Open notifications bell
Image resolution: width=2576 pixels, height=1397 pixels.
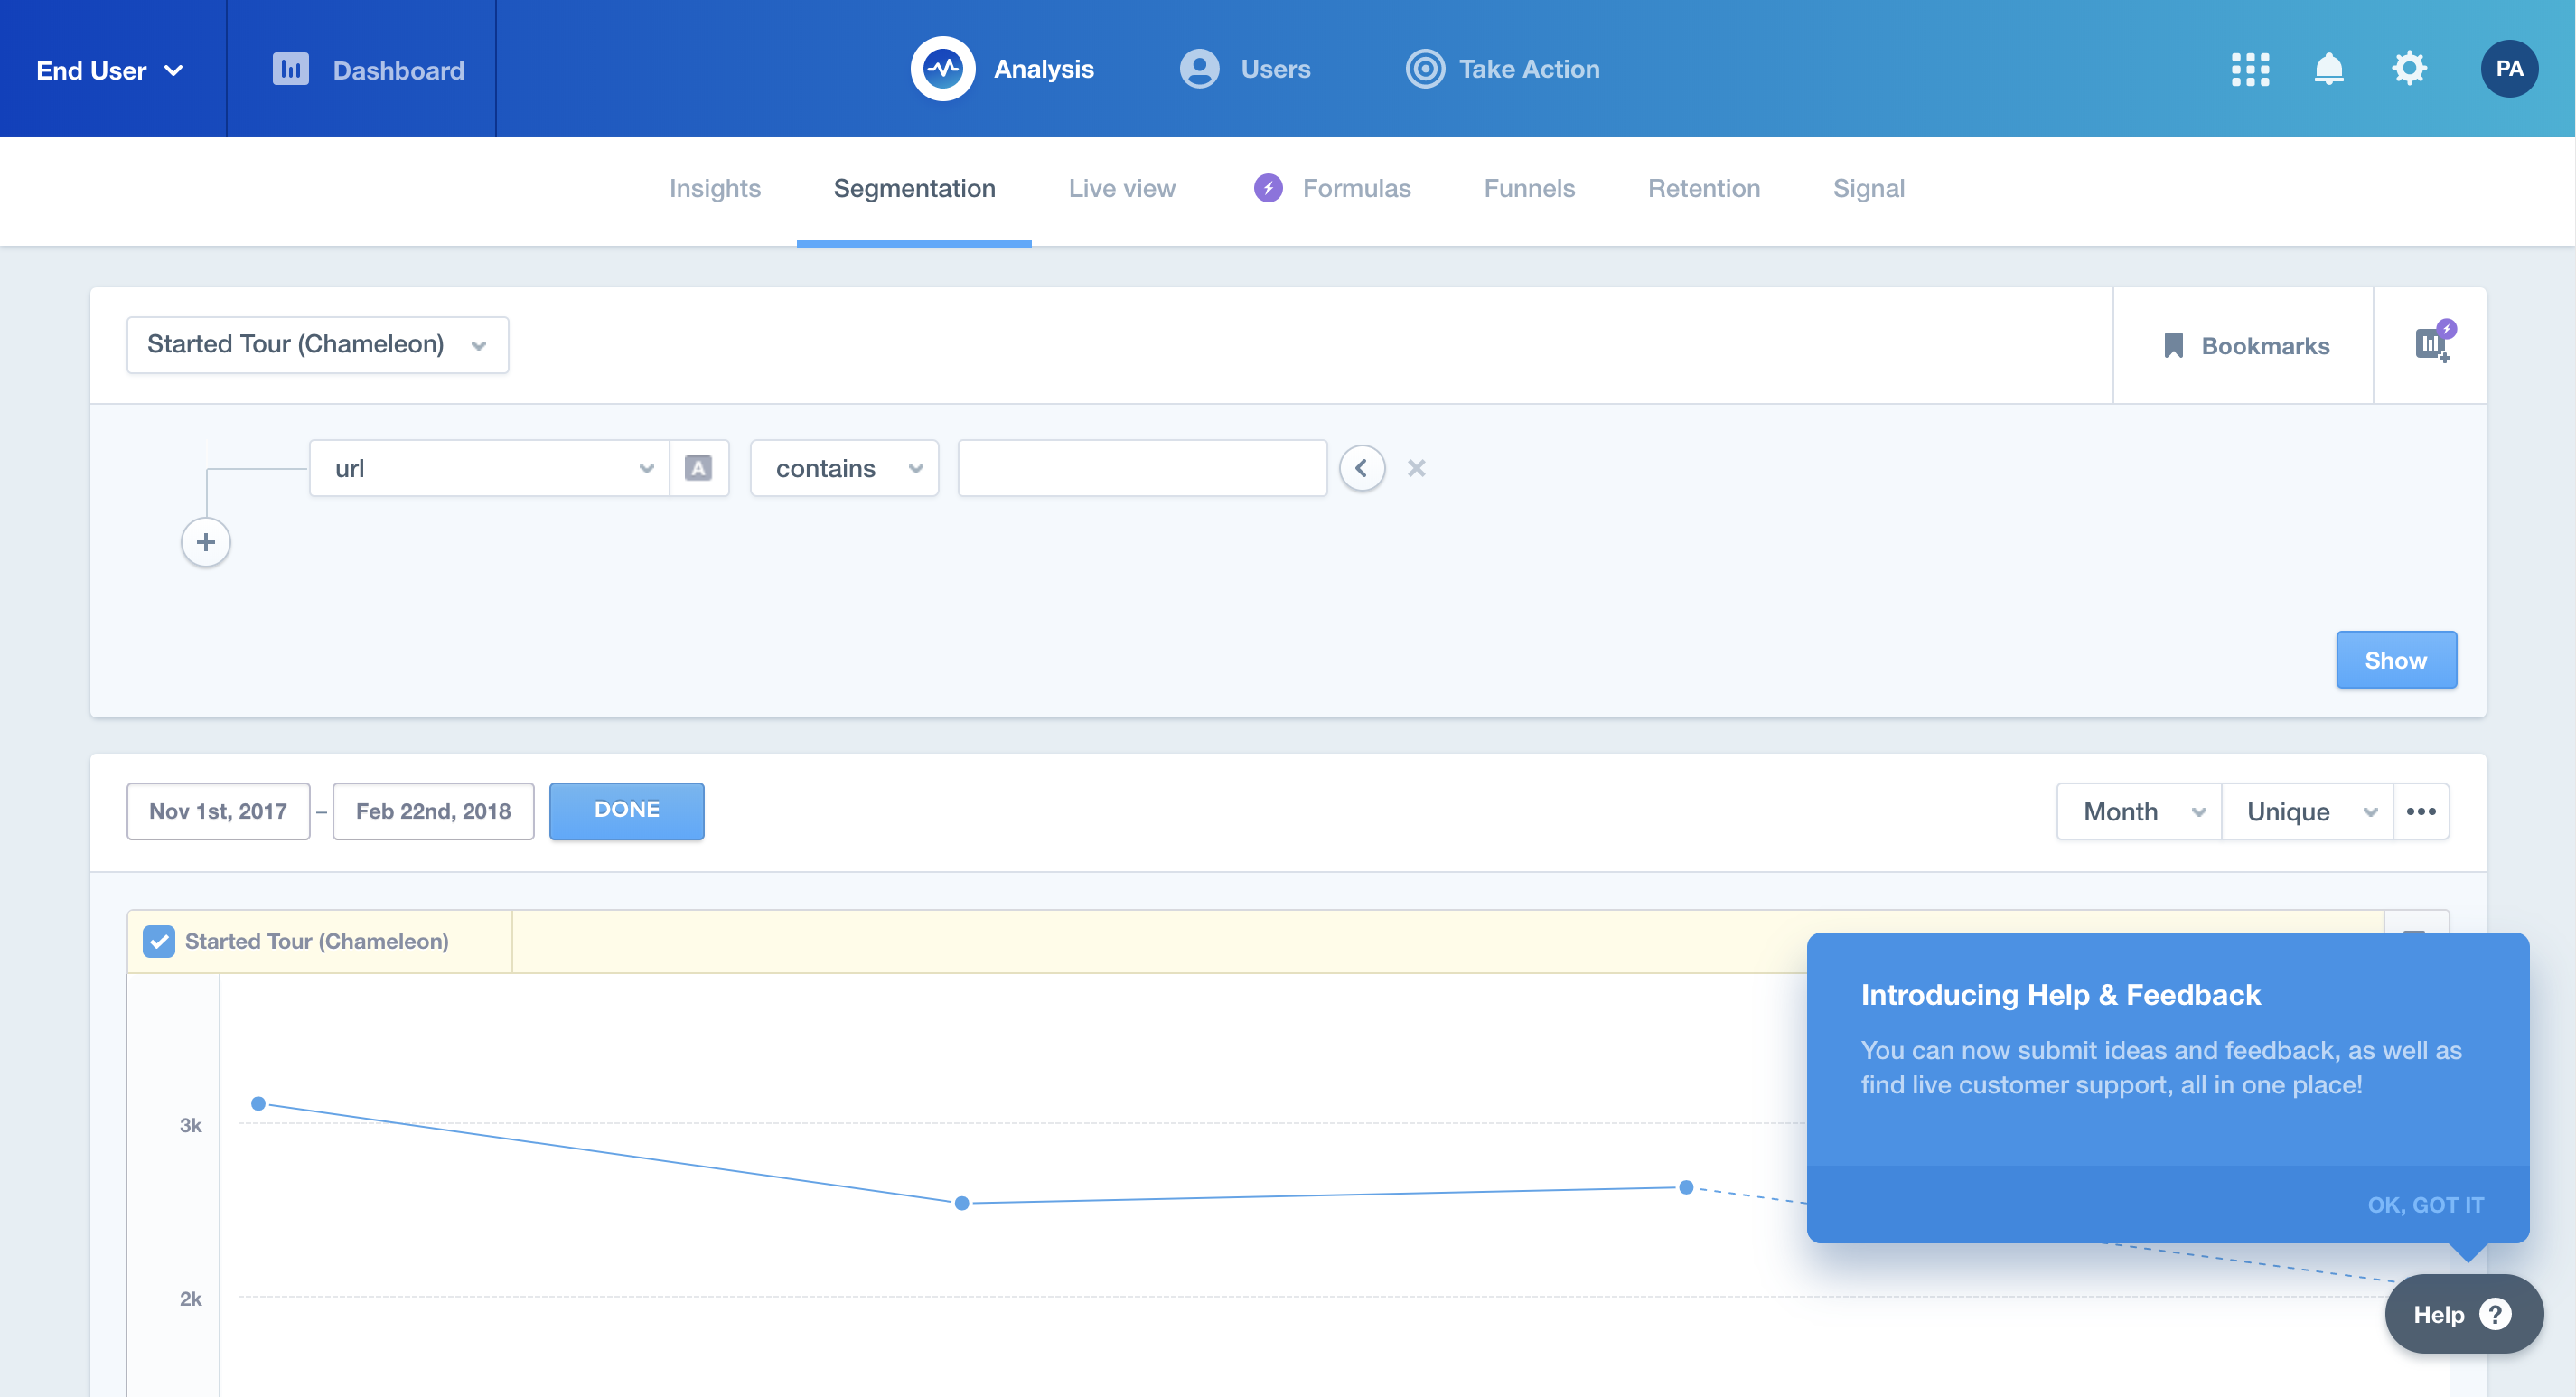tap(2329, 69)
